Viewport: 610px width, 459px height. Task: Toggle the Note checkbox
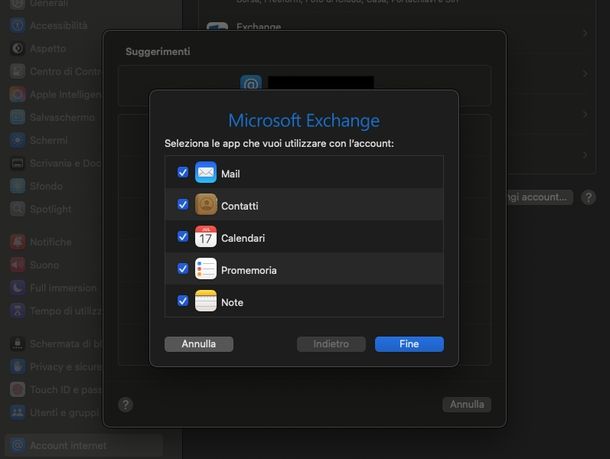183,301
